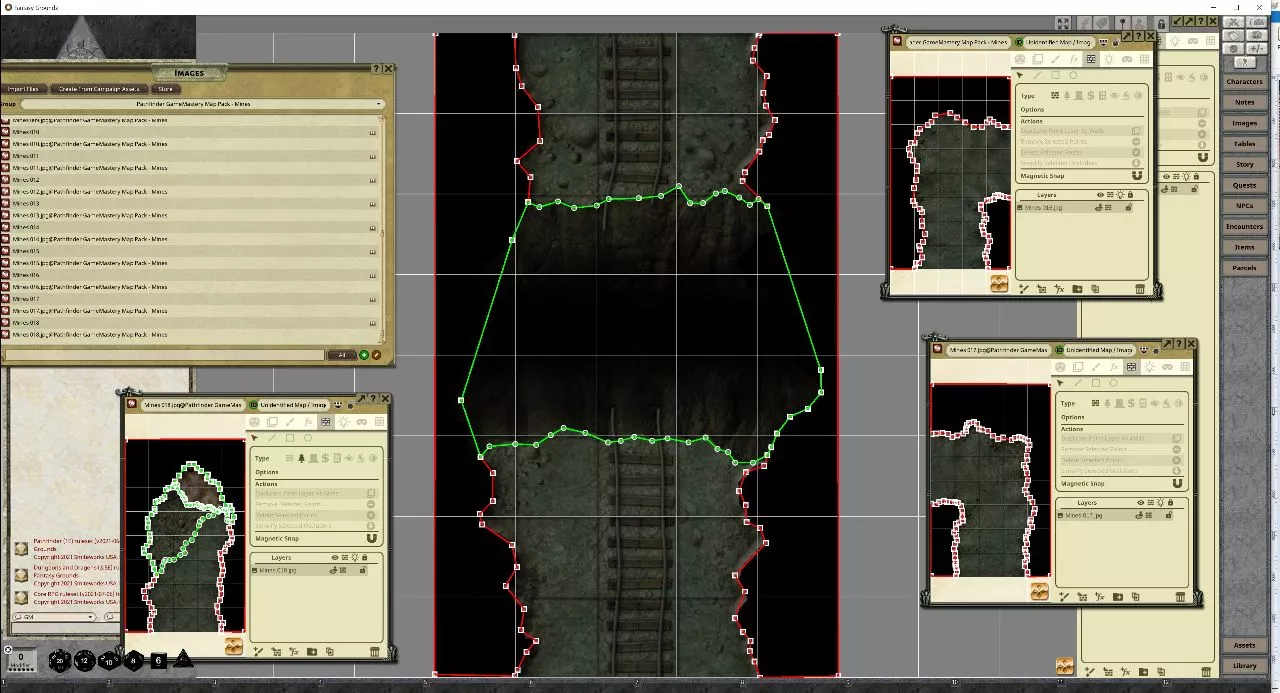Open Unidentified Map tab in Mines 017 window
The width and height of the screenshot is (1280, 693).
pos(1099,350)
